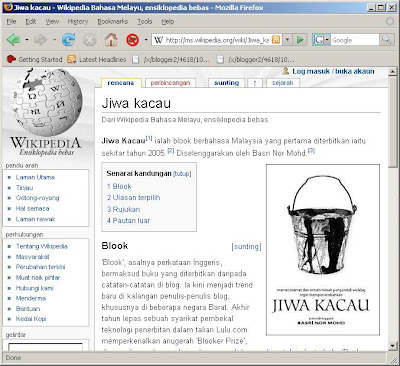Open the Latest Headlines feed bookmark
The height and width of the screenshot is (366, 400).
[x=97, y=60]
